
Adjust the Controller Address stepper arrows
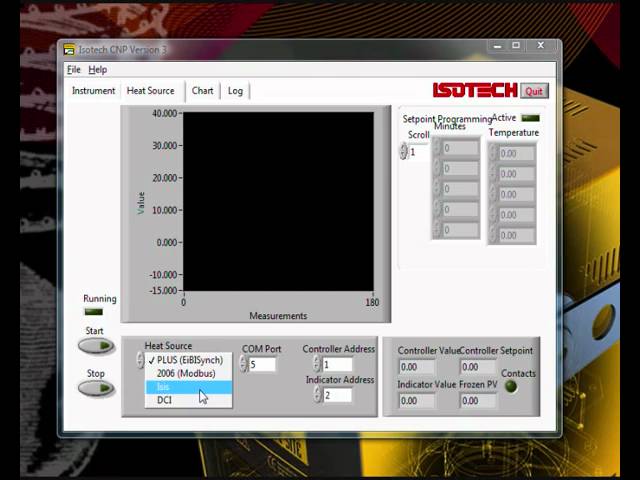[x=317, y=364]
